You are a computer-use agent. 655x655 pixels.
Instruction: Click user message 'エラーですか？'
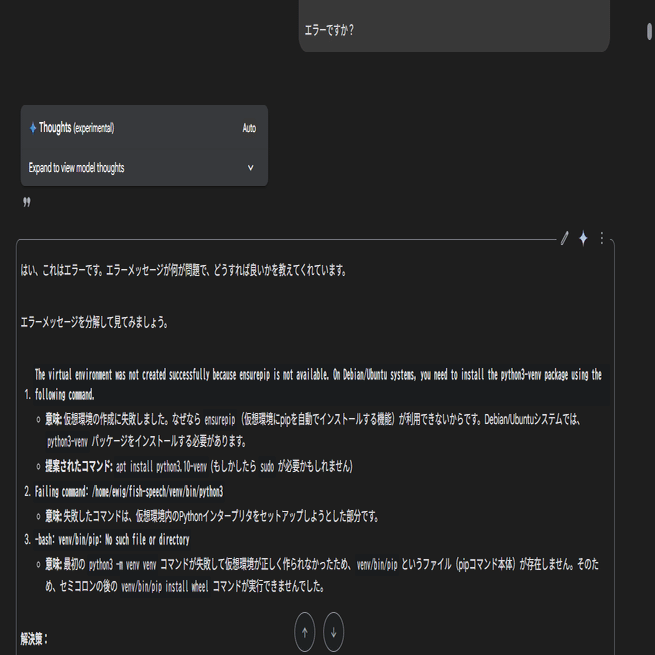click(x=329, y=30)
